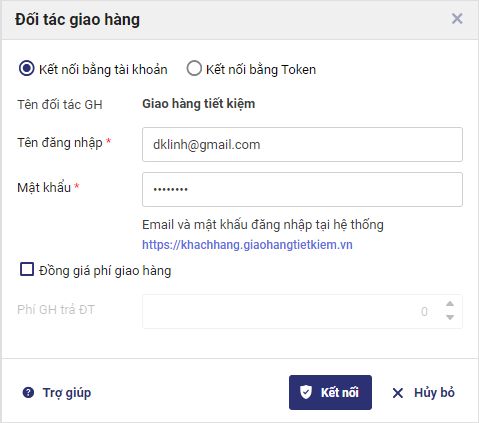Increase Phí GH trả ĐT with up arrow
Screen dimensions: 479x423
tap(450, 304)
